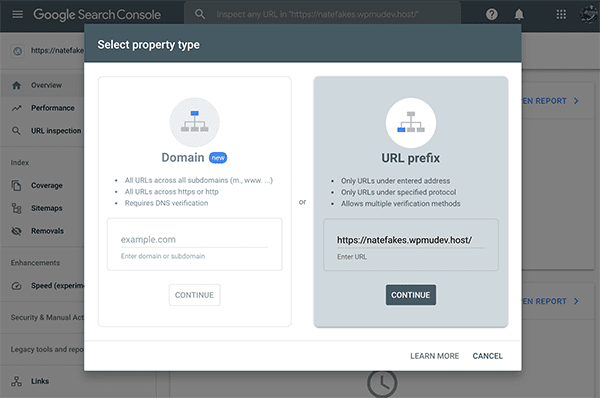The height and width of the screenshot is (398, 600).
Task: Open the notifications bell
Action: tap(519, 15)
